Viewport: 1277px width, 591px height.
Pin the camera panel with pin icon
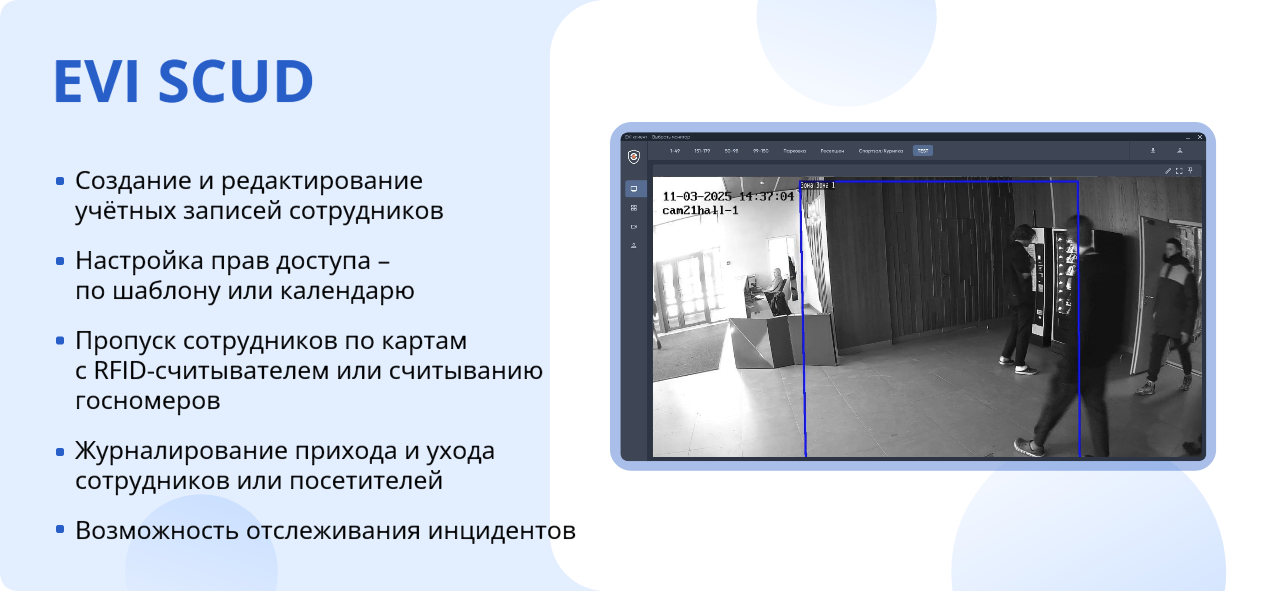(1190, 171)
